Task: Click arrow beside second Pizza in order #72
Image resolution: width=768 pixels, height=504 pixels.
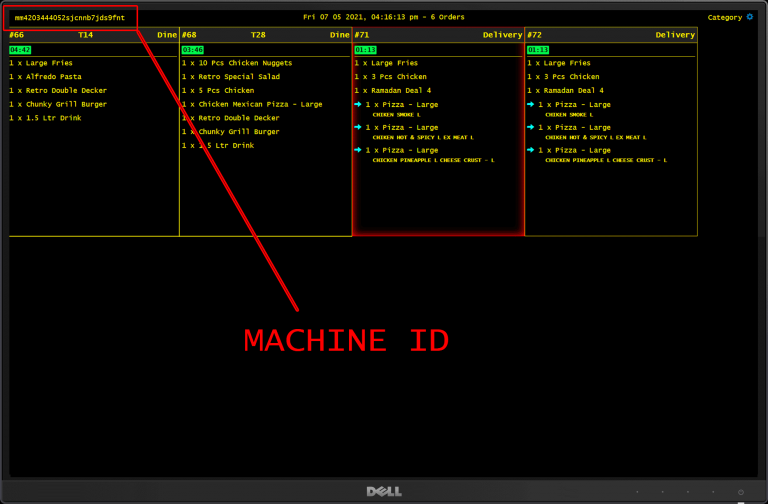Action: 532,127
